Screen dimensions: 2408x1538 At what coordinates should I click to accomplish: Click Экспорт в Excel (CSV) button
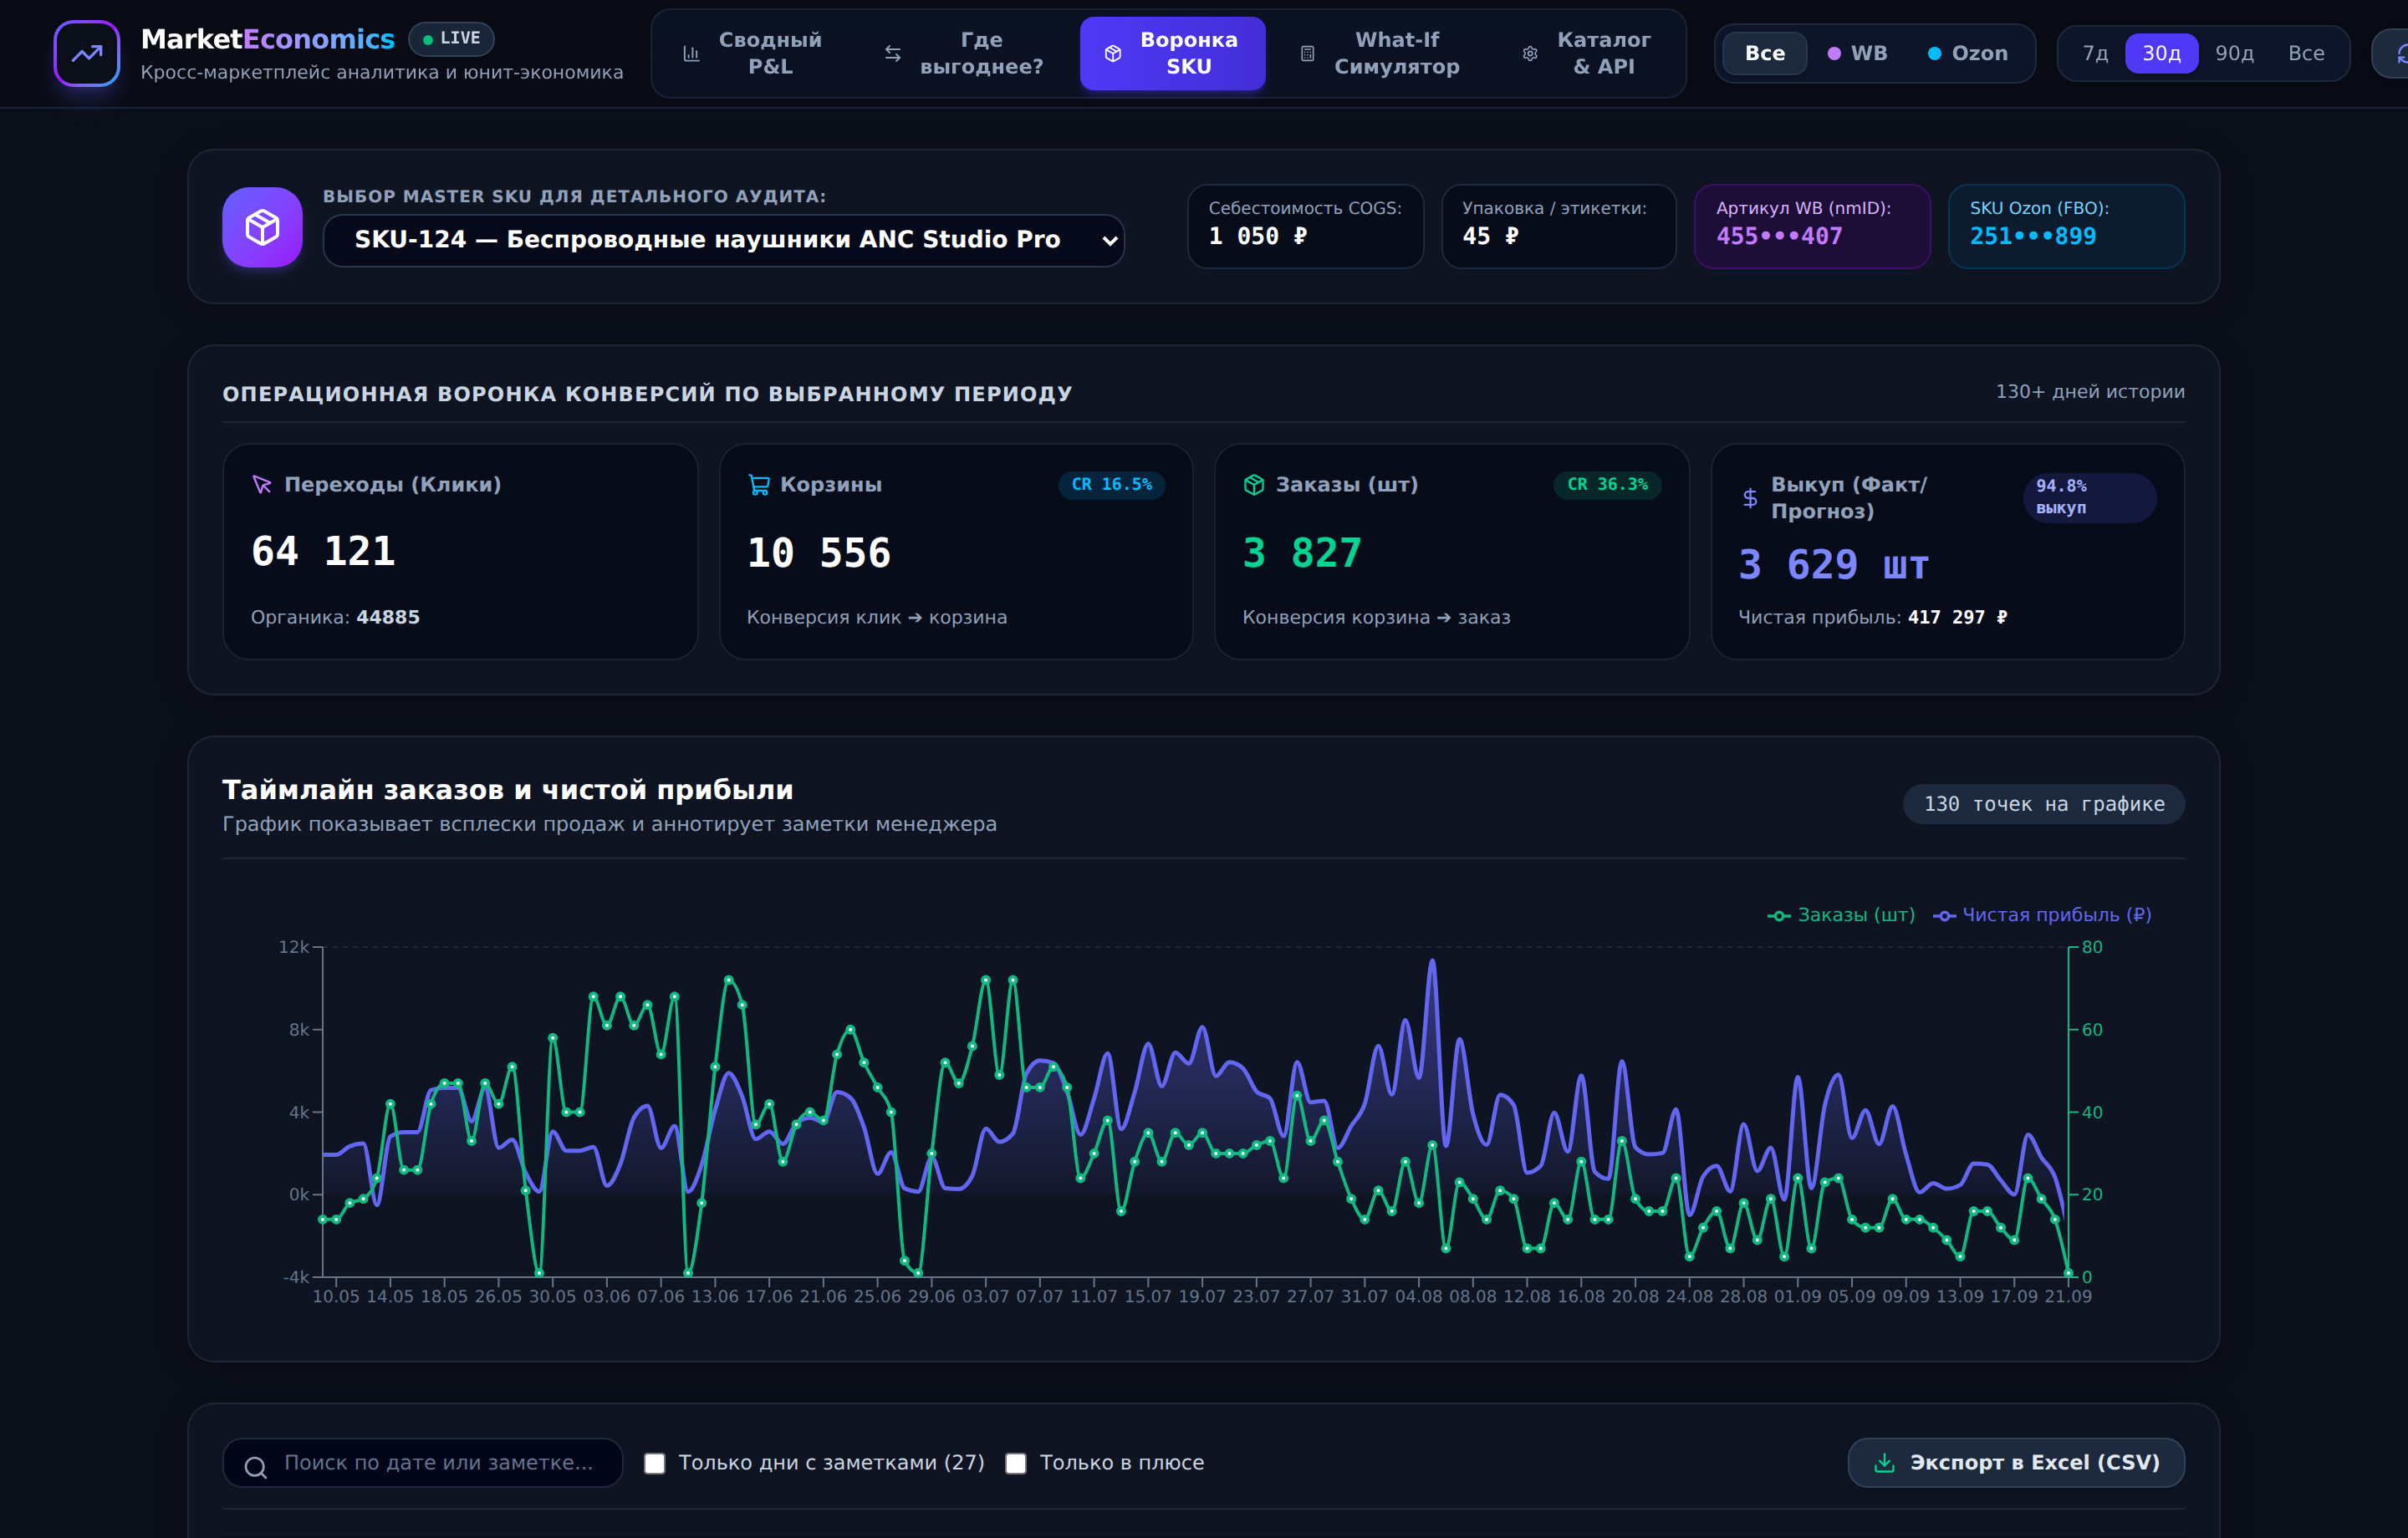tap(2016, 1463)
